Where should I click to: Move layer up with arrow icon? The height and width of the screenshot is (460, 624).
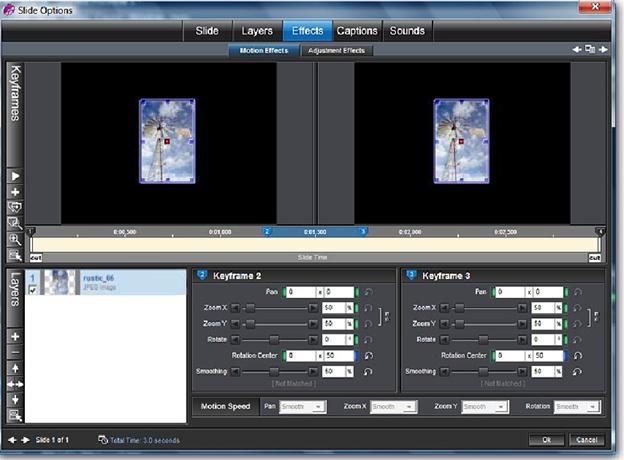click(x=15, y=368)
